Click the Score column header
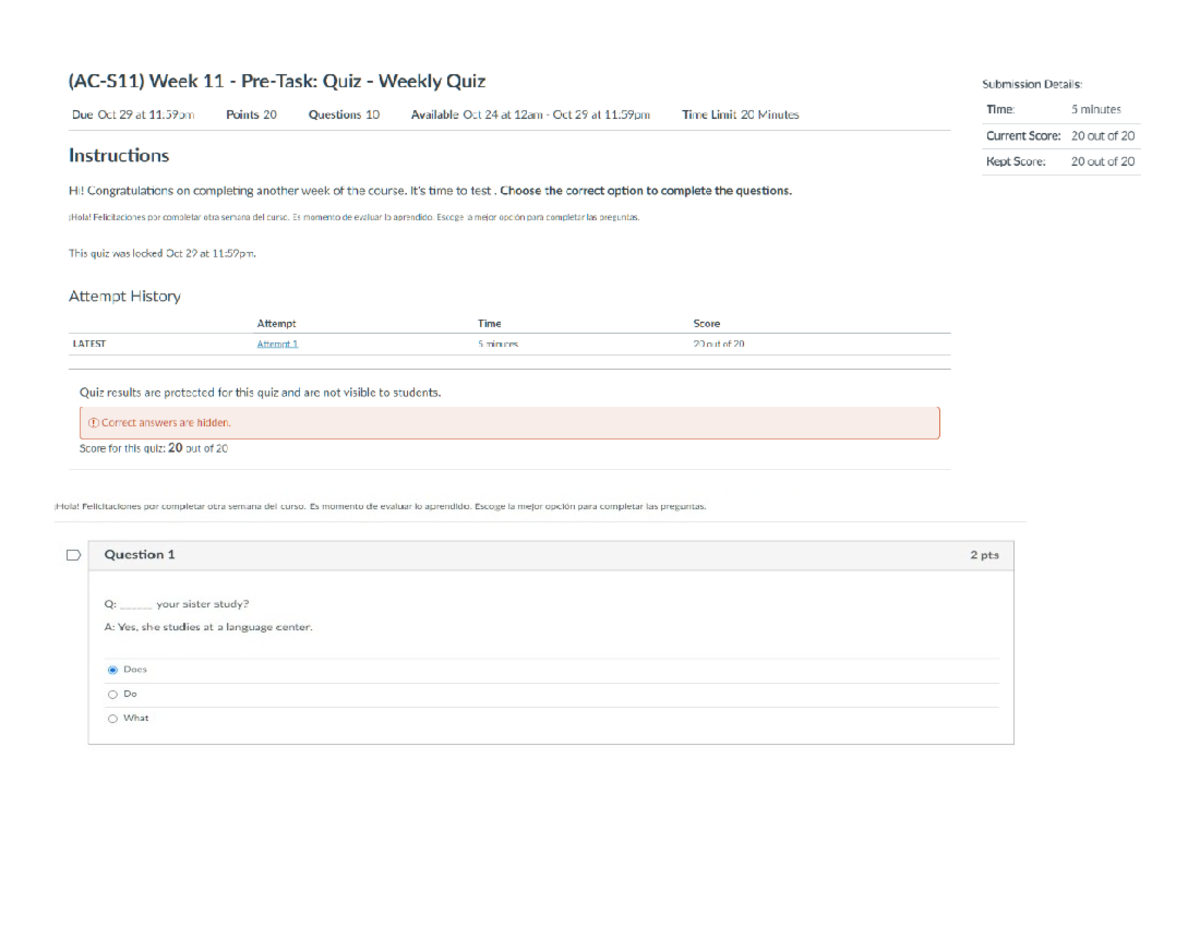This screenshot has height=927, width=1200. [x=706, y=324]
